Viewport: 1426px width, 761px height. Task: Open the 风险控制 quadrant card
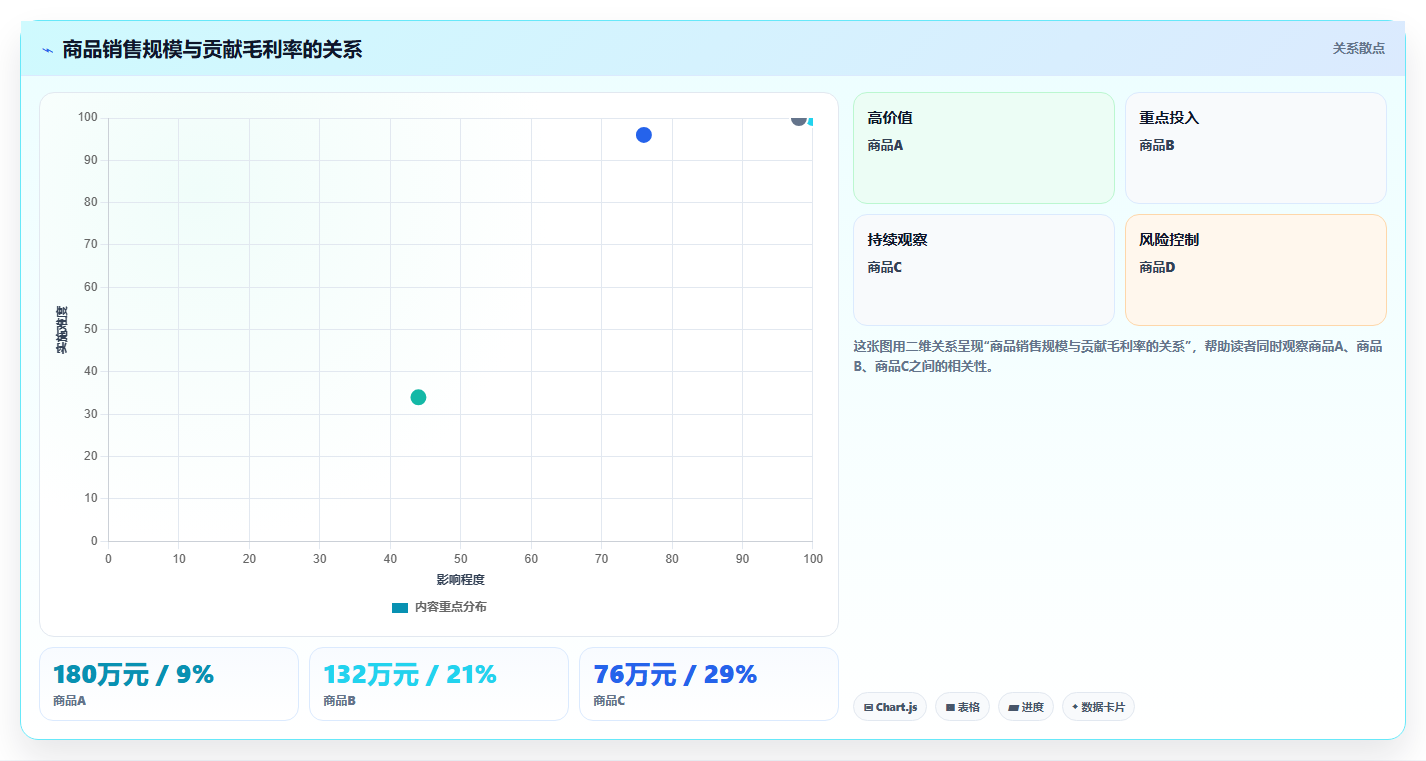1256,270
